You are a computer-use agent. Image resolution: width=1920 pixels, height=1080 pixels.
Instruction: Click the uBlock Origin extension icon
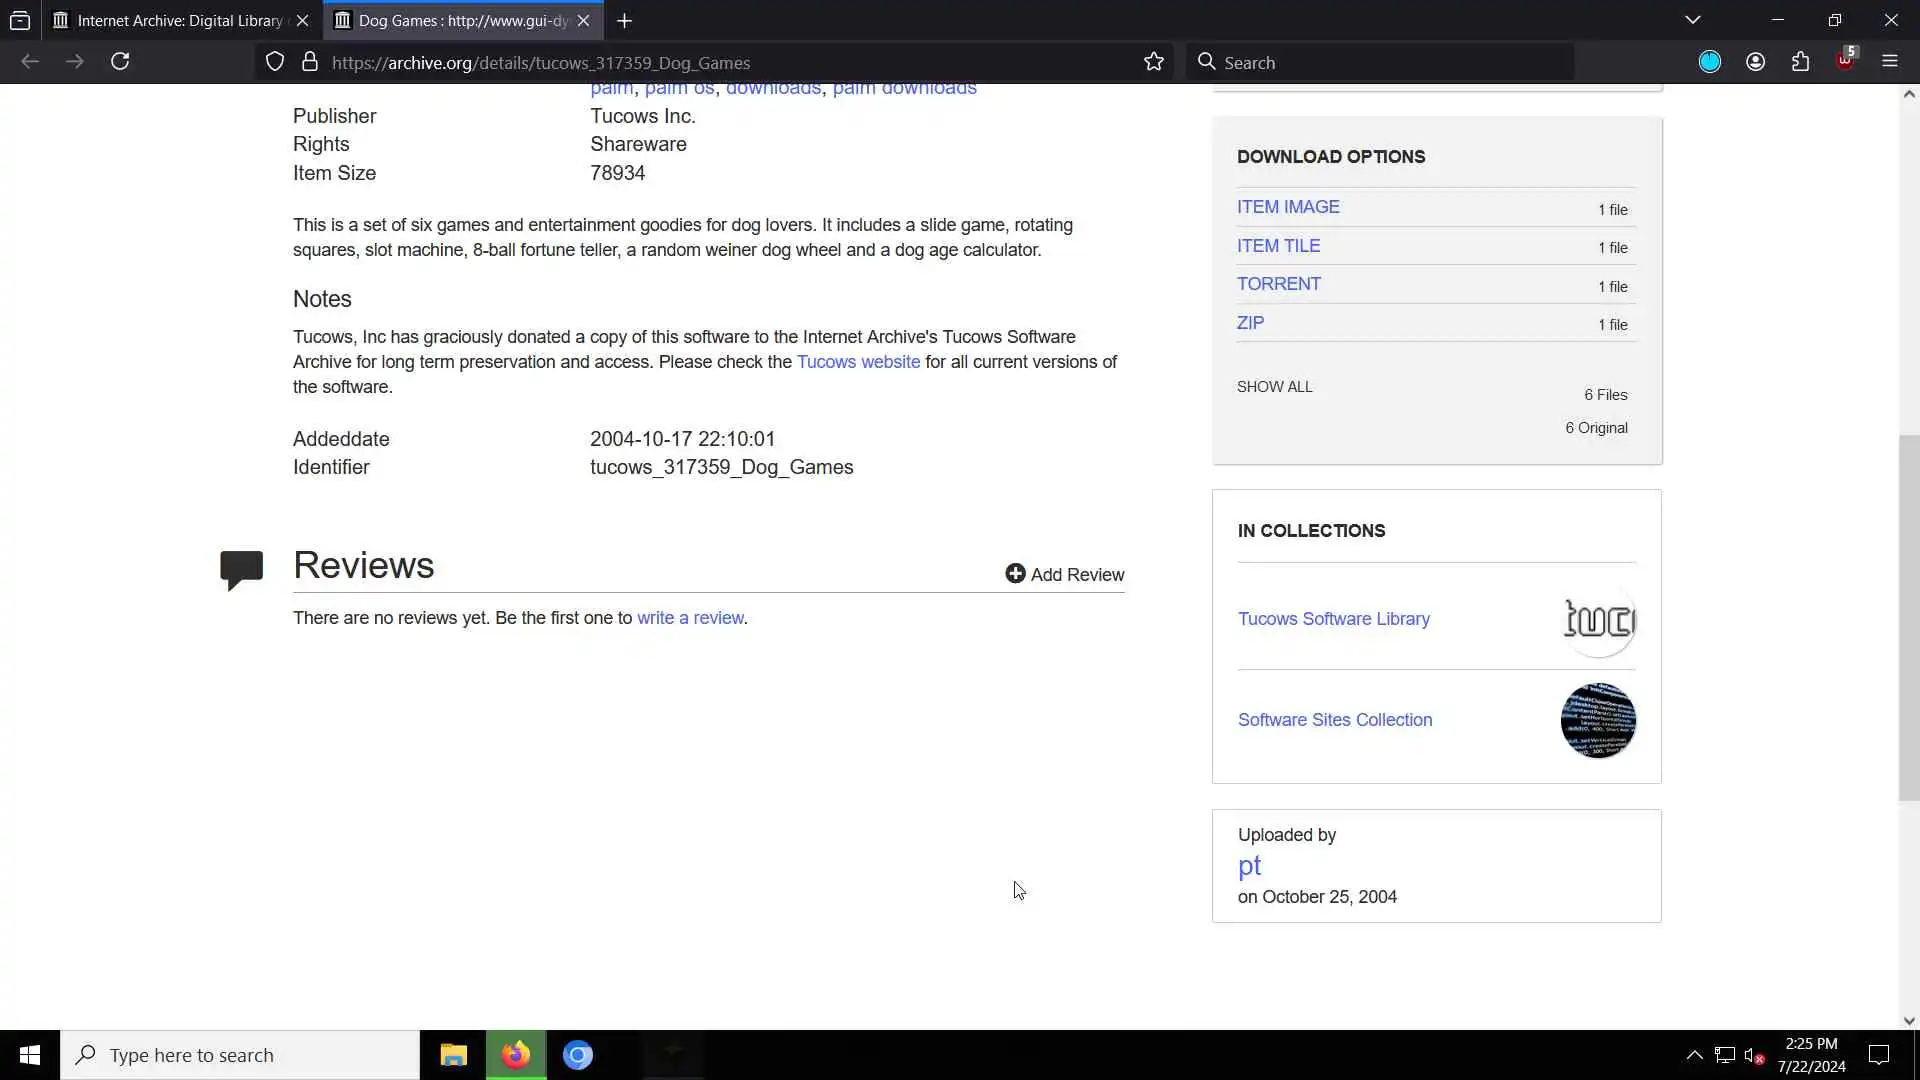tap(1845, 62)
